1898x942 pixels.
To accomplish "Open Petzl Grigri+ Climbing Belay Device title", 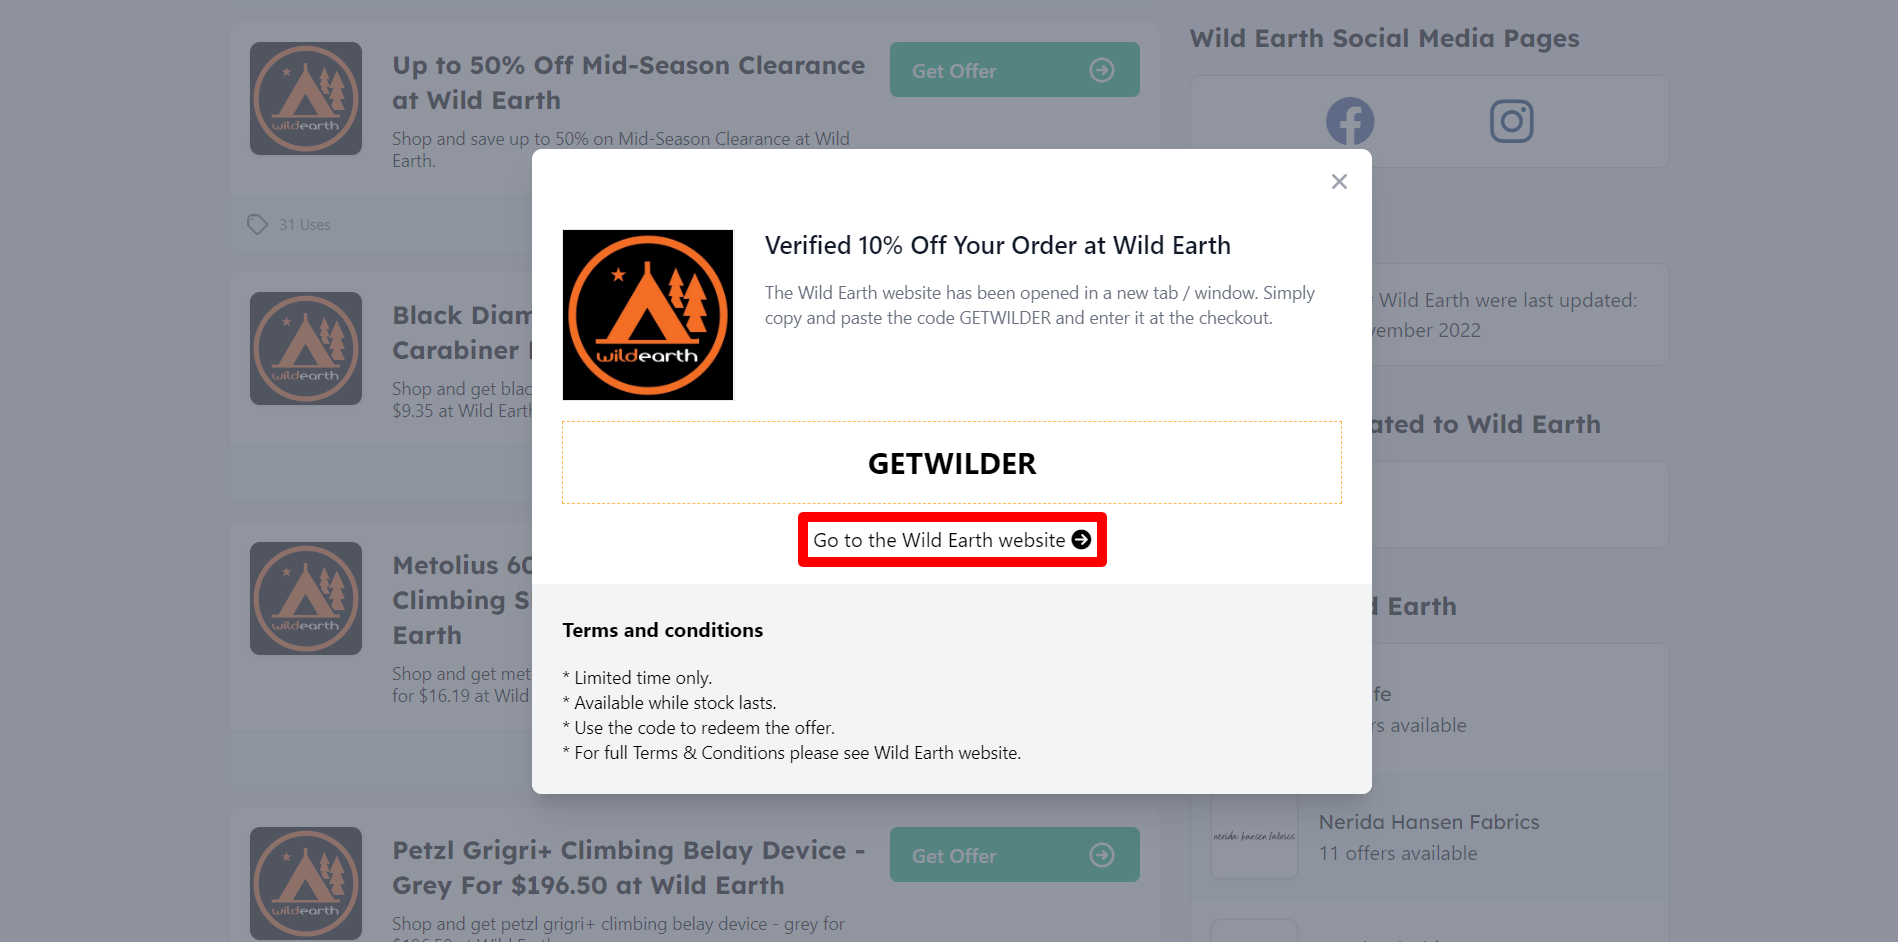I will click(x=629, y=868).
